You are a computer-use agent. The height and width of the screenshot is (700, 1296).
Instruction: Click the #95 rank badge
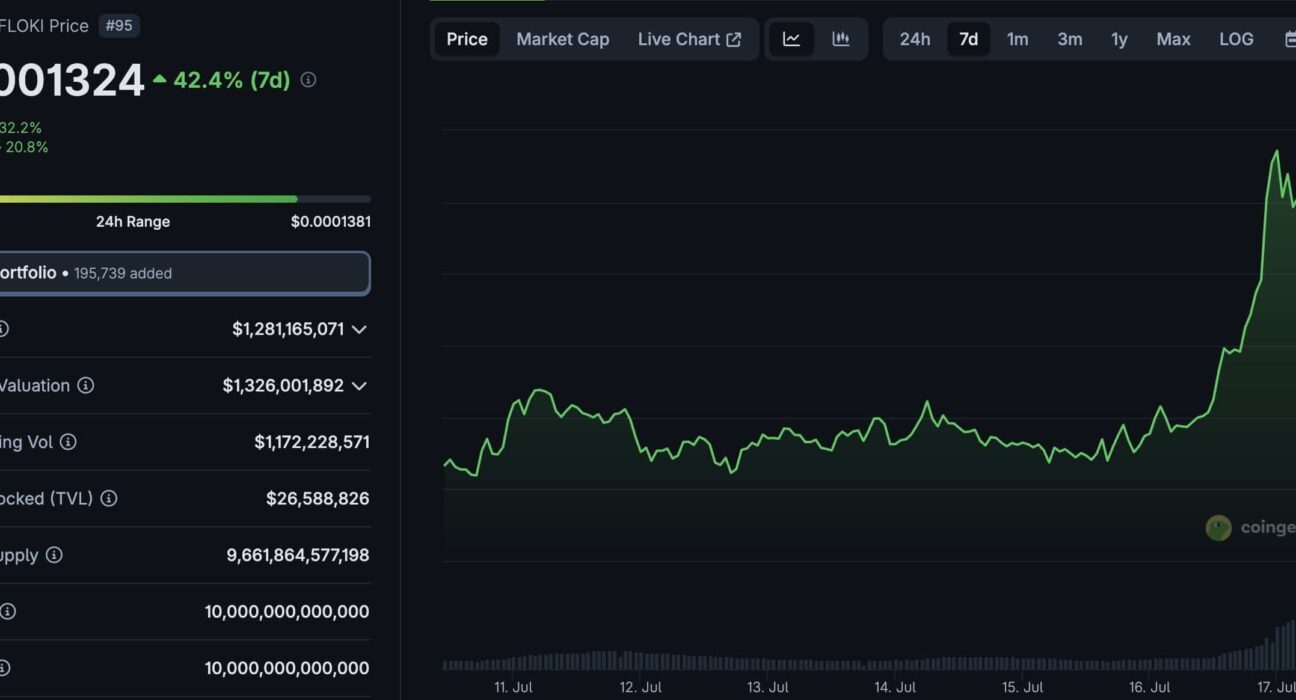point(118,25)
